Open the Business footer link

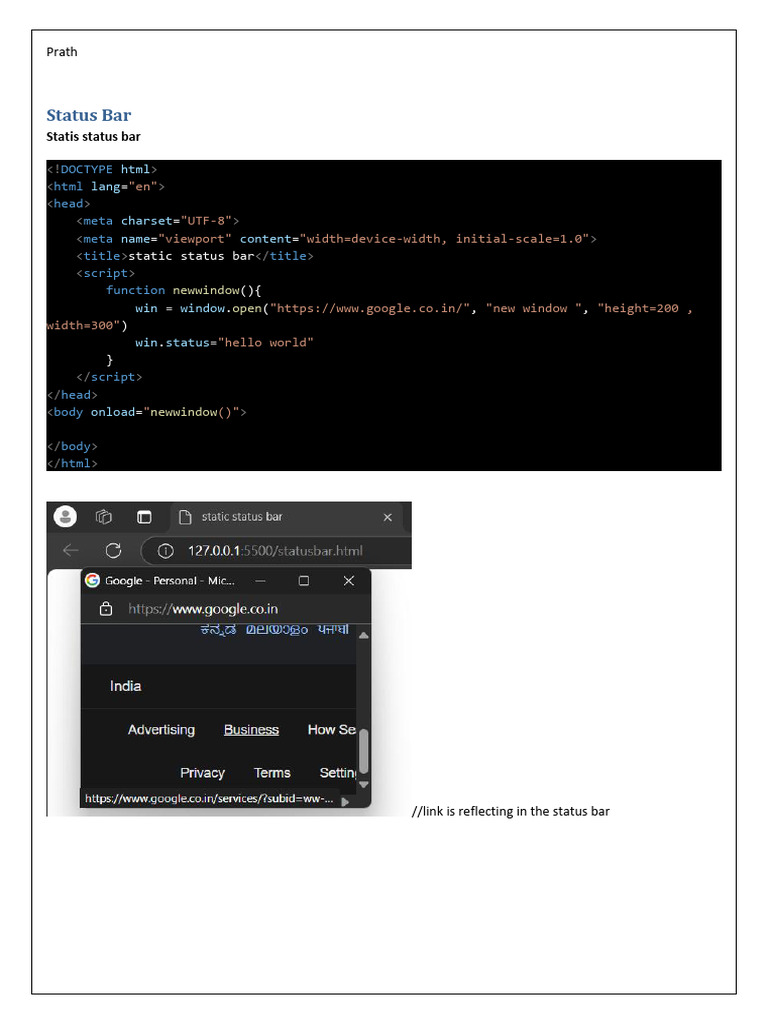(251, 729)
